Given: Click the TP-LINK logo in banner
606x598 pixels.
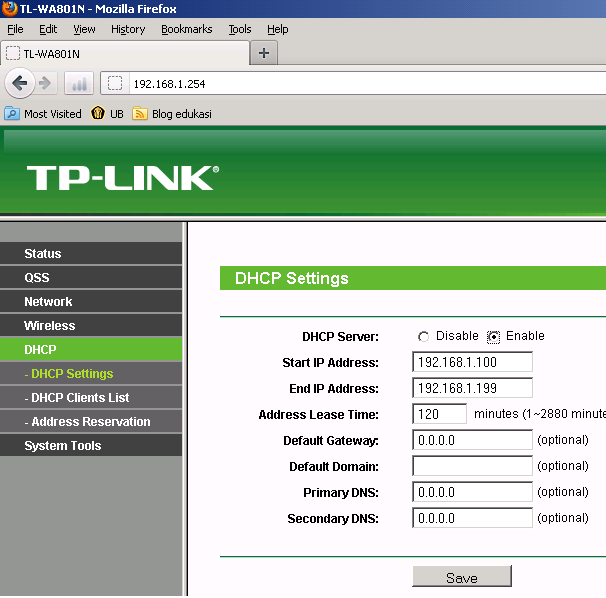Looking at the screenshot, I should tap(123, 178).
